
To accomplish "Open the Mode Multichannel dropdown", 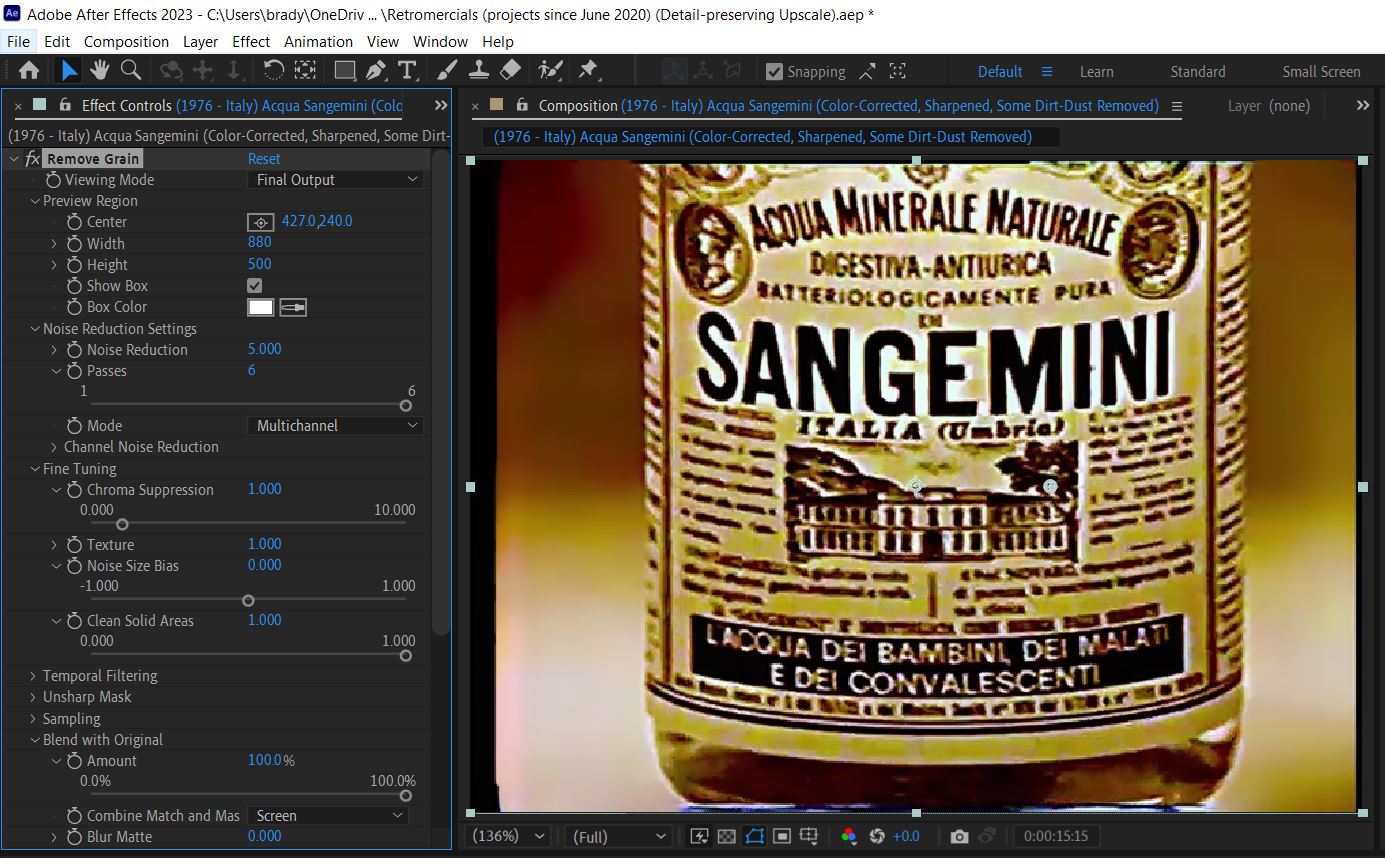I will click(x=335, y=426).
